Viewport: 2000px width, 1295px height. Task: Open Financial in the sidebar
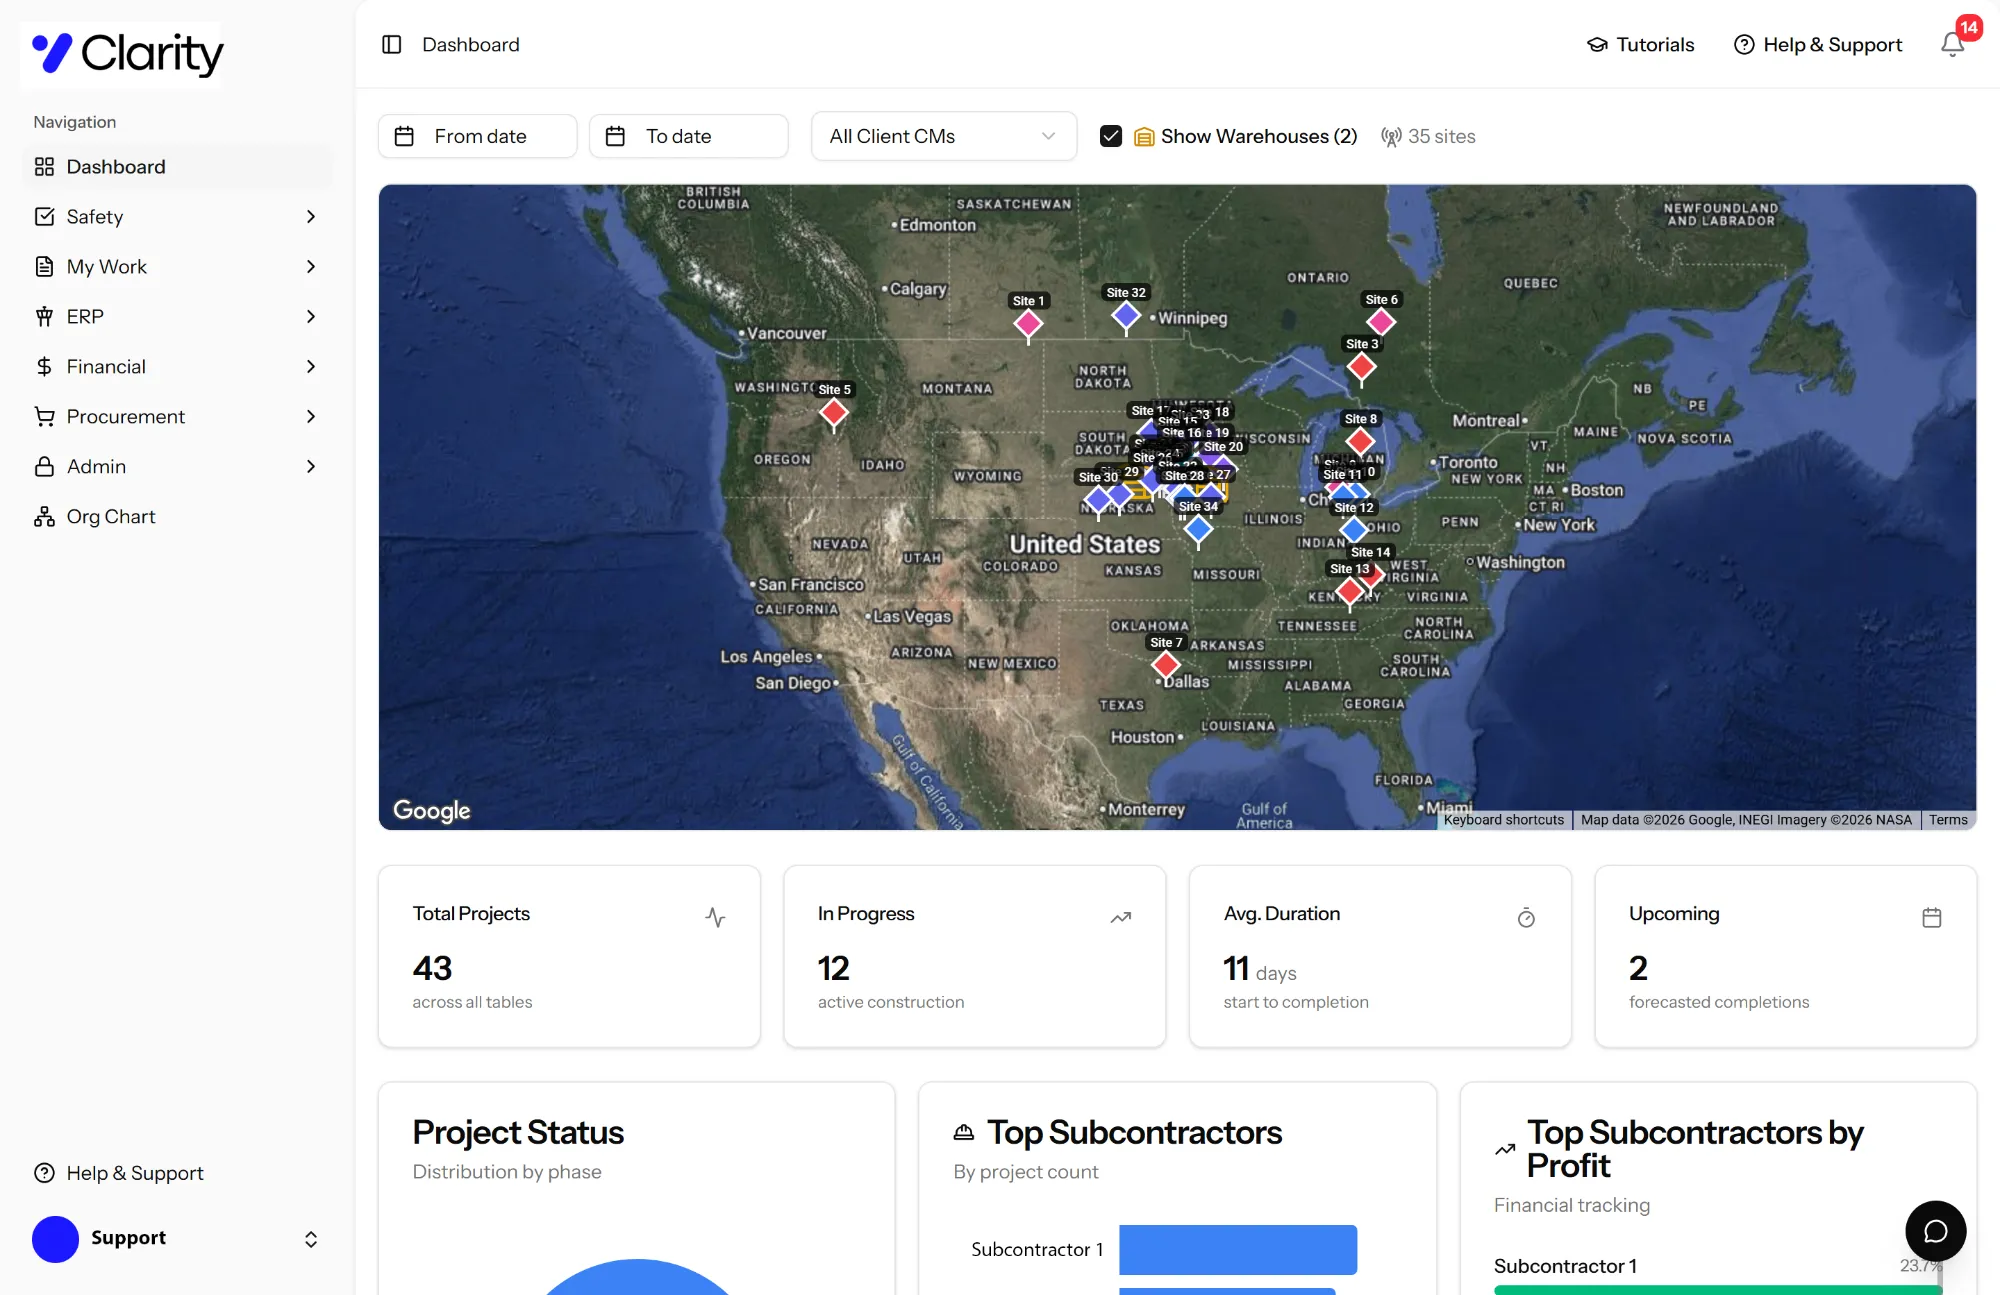coord(177,367)
